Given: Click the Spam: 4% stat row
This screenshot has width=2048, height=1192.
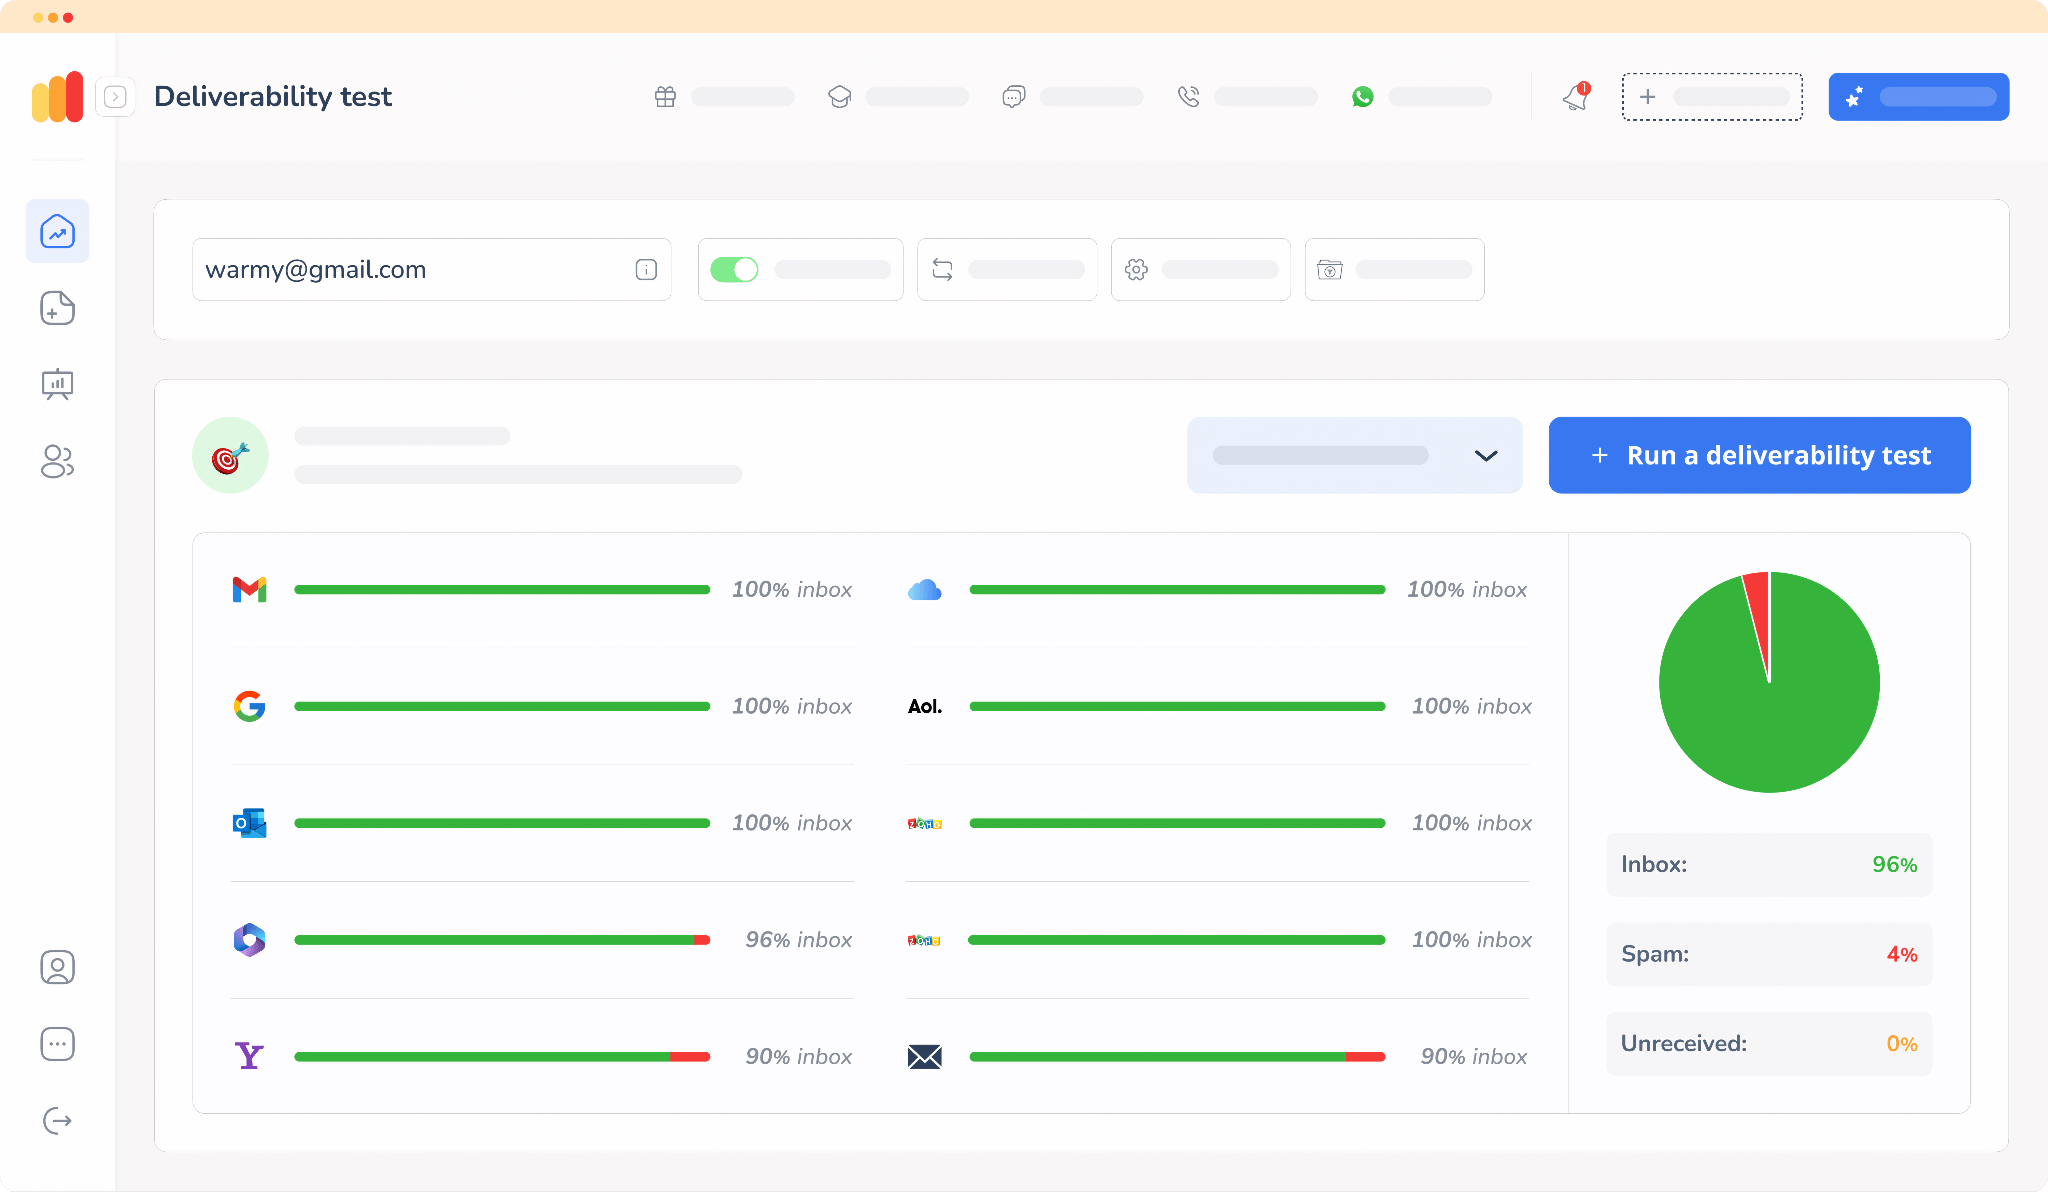Looking at the screenshot, I should coord(1769,955).
